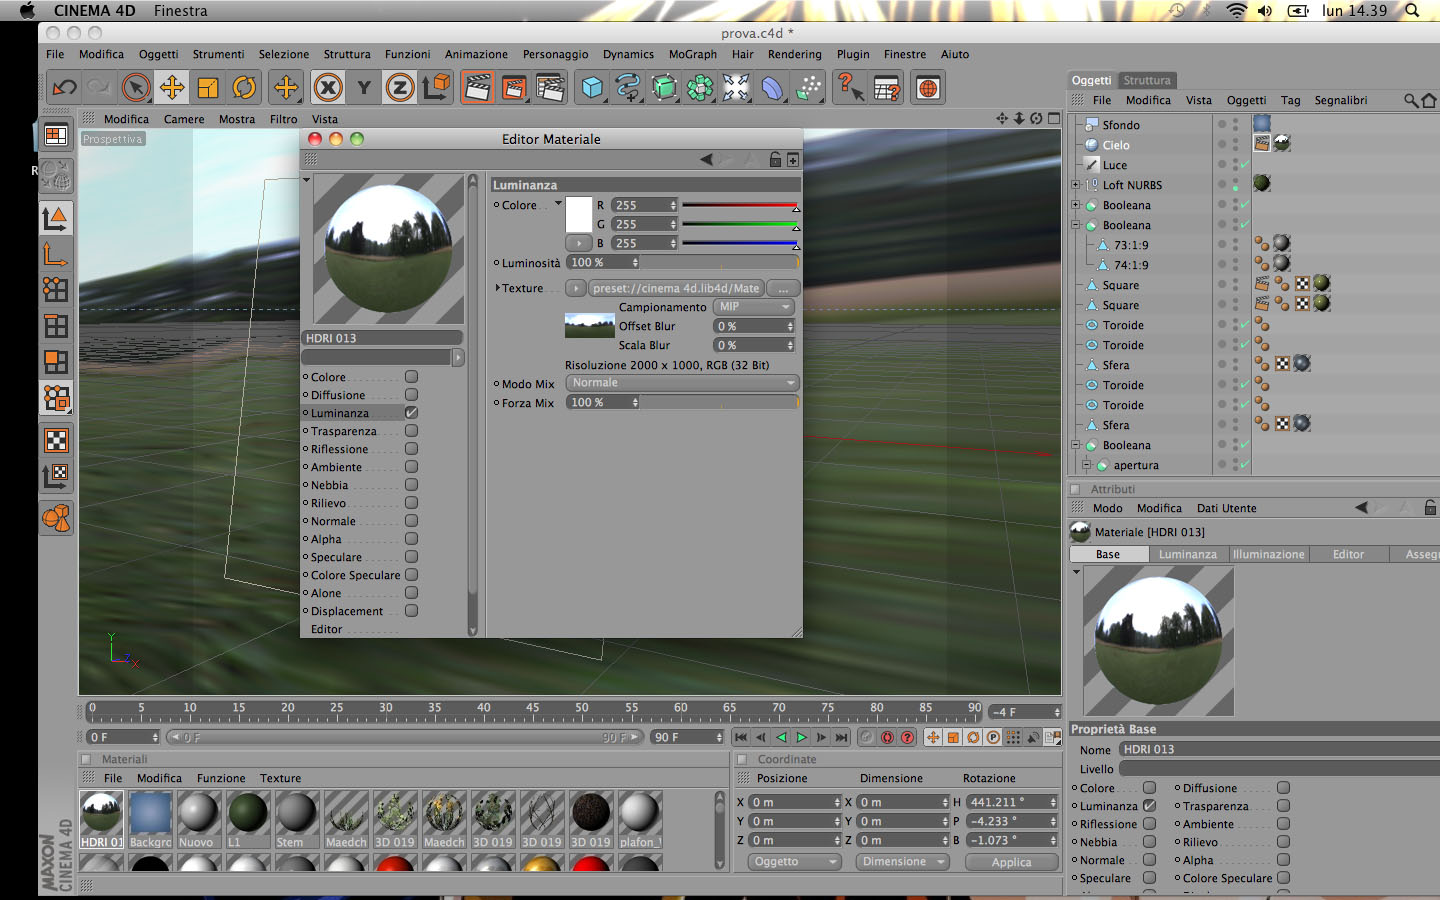Viewport: 1440px width, 900px height.
Task: Open the MoGraph menu
Action: (x=693, y=54)
